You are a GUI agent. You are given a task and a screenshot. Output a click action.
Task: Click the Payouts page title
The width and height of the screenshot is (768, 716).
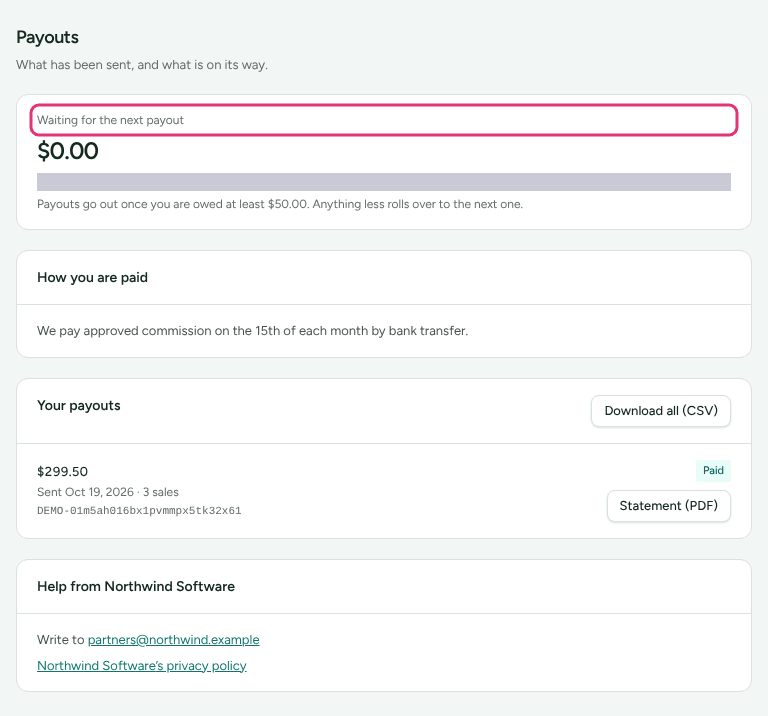tap(48, 37)
